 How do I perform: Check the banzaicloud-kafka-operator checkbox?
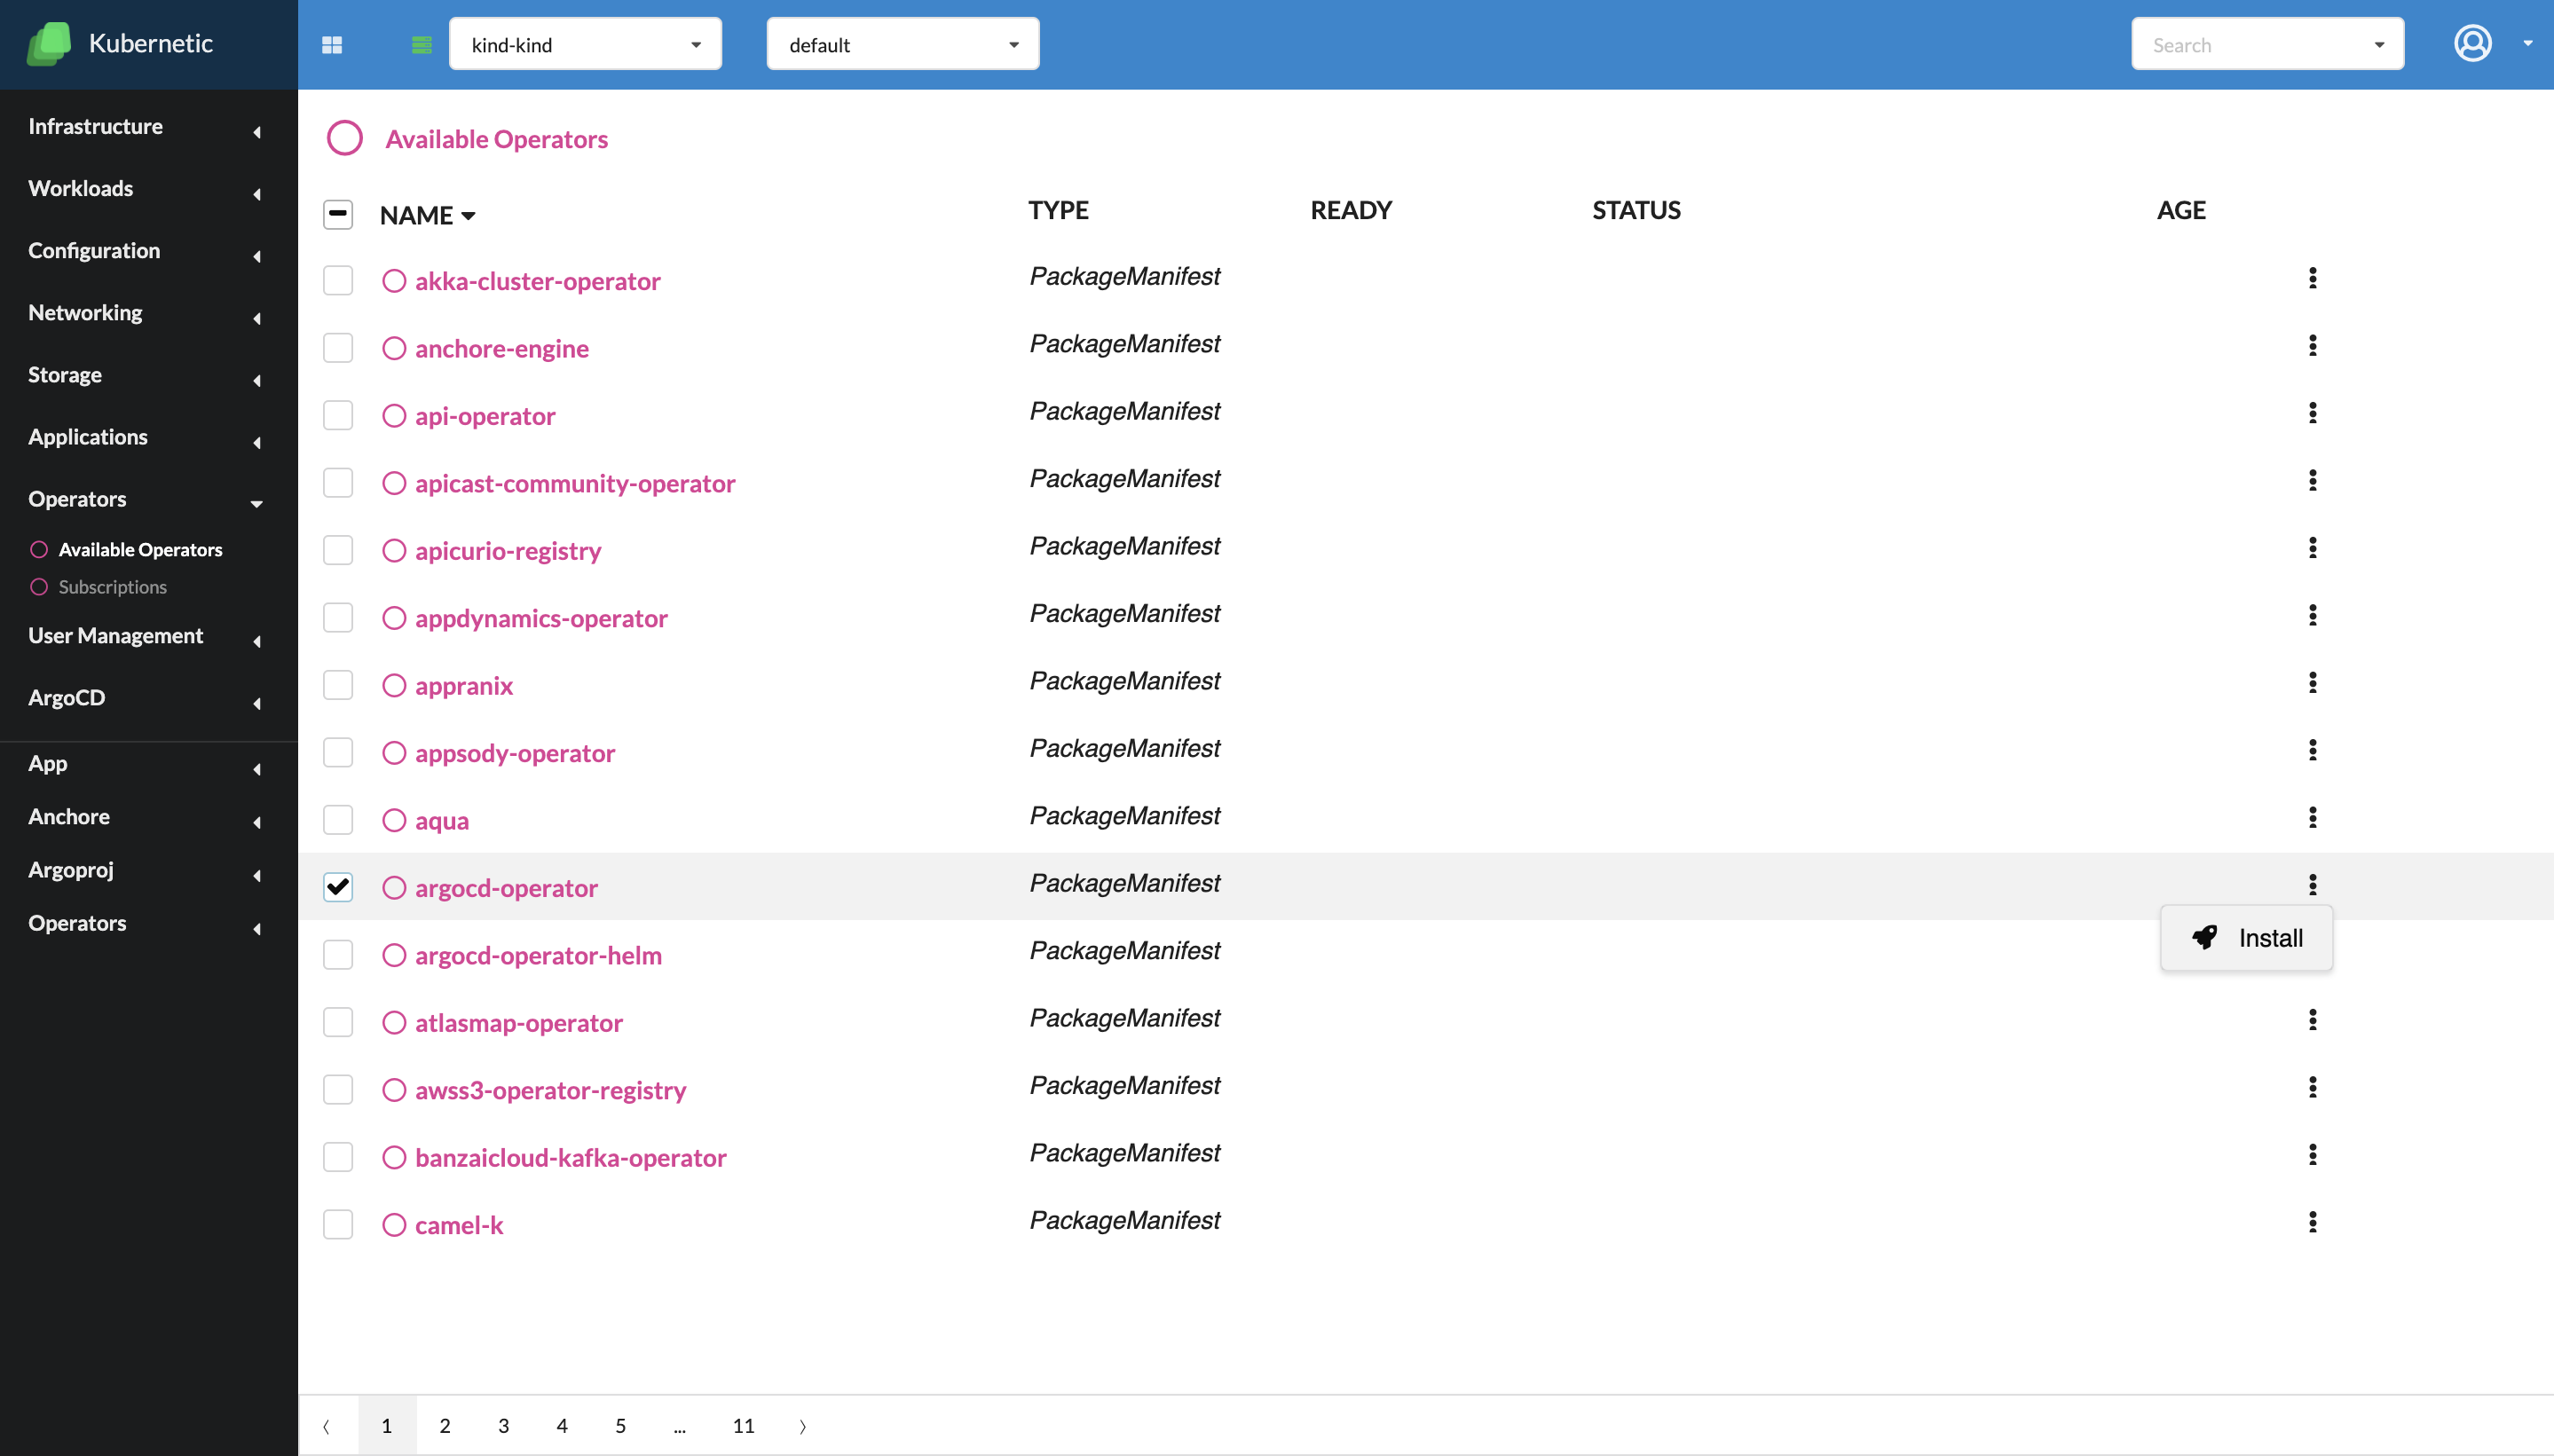(338, 1157)
